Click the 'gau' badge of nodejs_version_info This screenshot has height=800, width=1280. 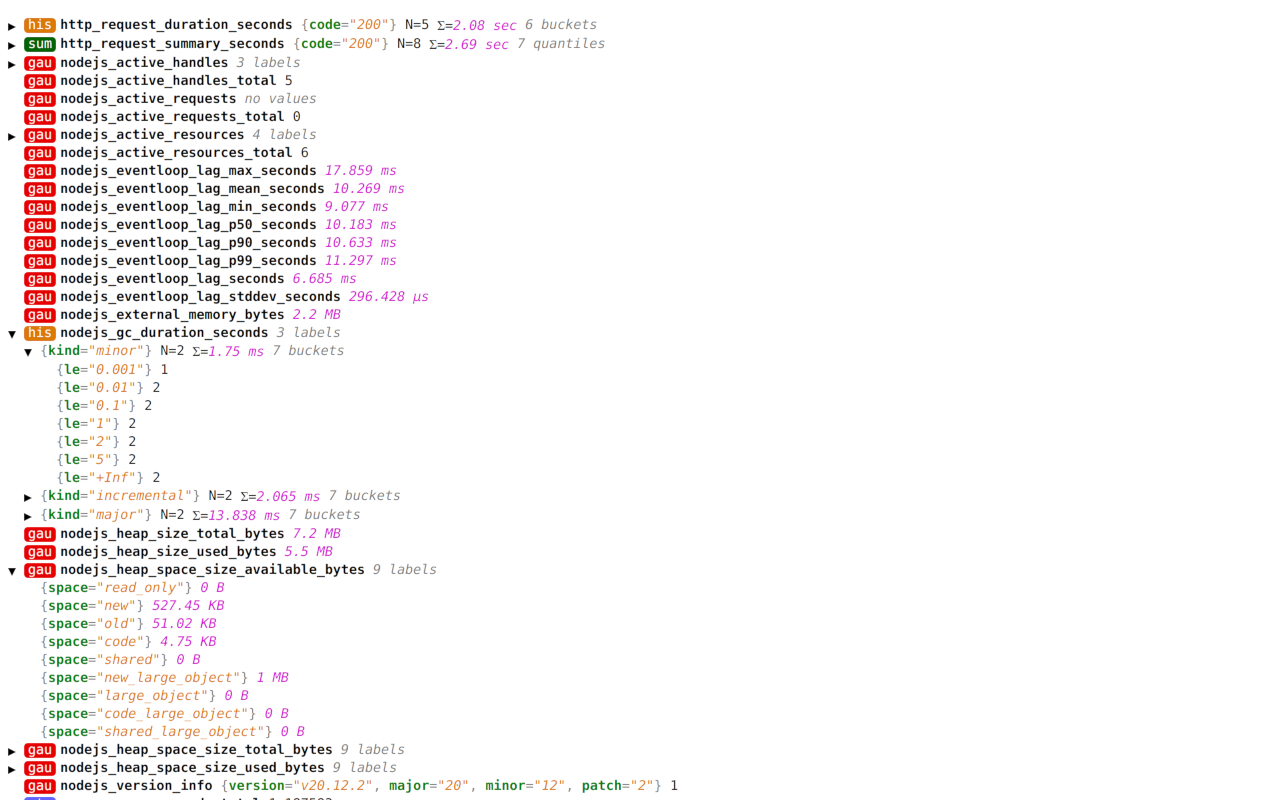[40, 786]
